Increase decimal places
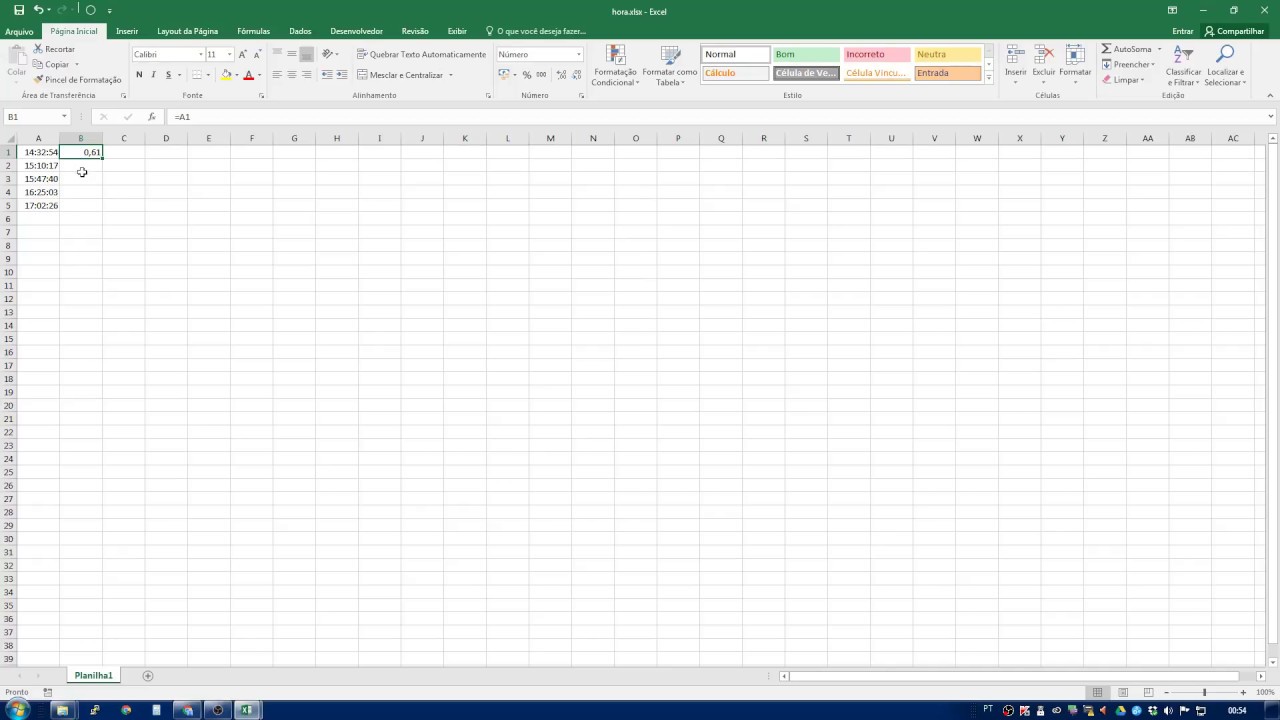 point(561,75)
